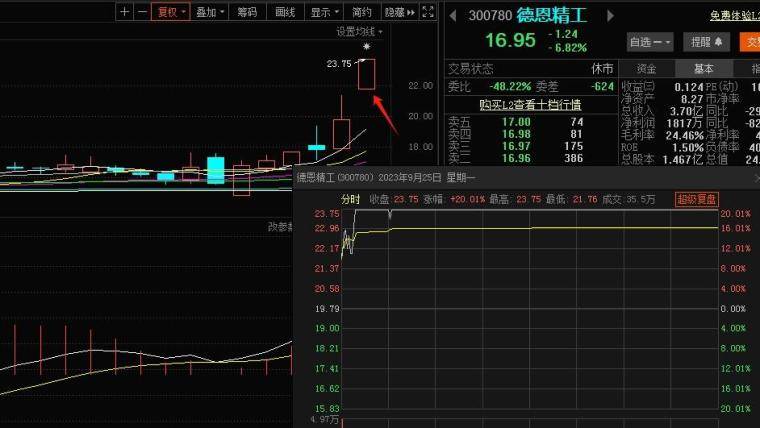The width and height of the screenshot is (760, 428).
Task: Click the 超级复盘 button in popup
Action: (x=697, y=199)
